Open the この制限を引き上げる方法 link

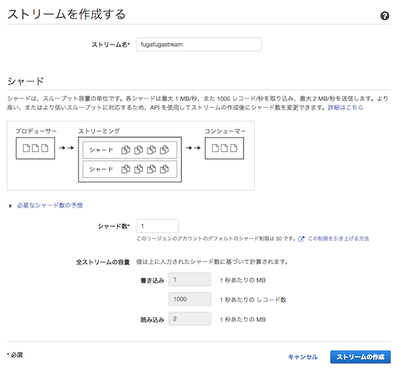point(338,239)
